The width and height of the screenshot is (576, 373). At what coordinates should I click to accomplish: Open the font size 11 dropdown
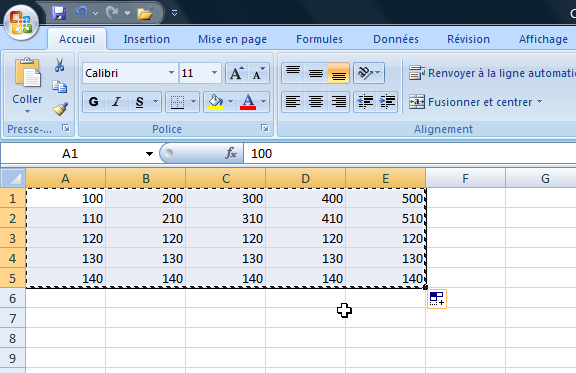[x=214, y=73]
